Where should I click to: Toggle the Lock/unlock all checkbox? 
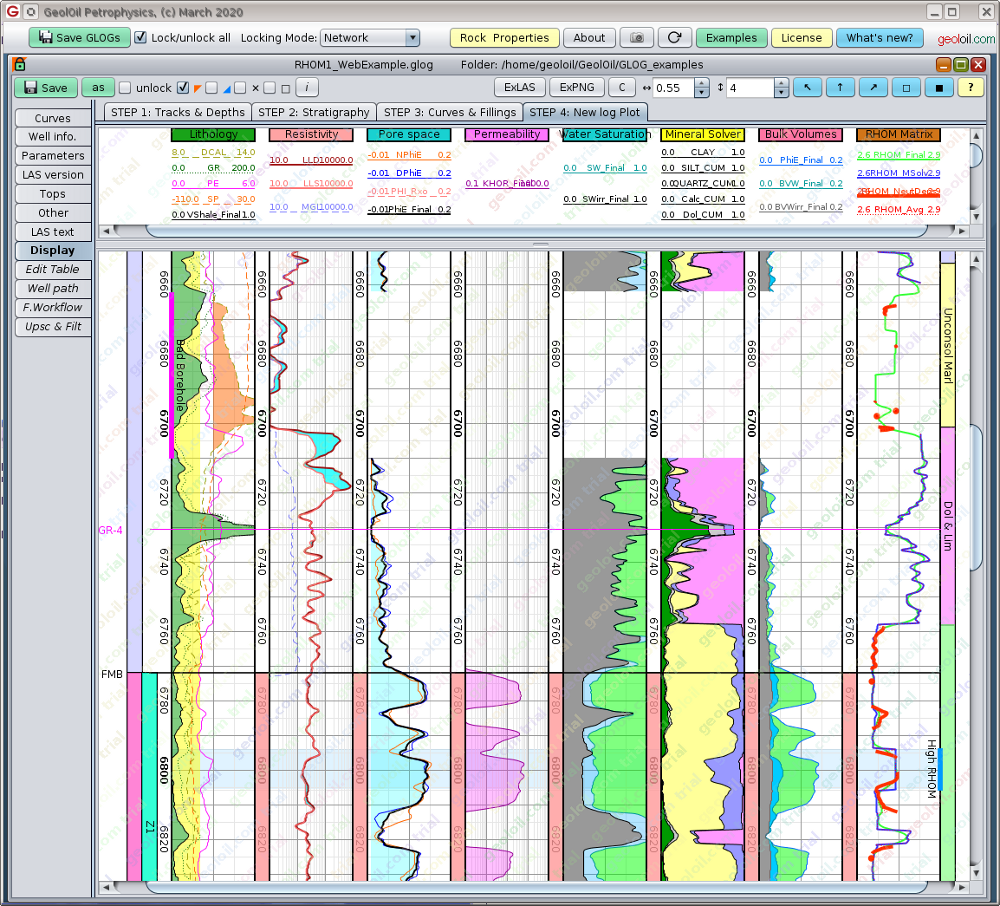pos(142,37)
